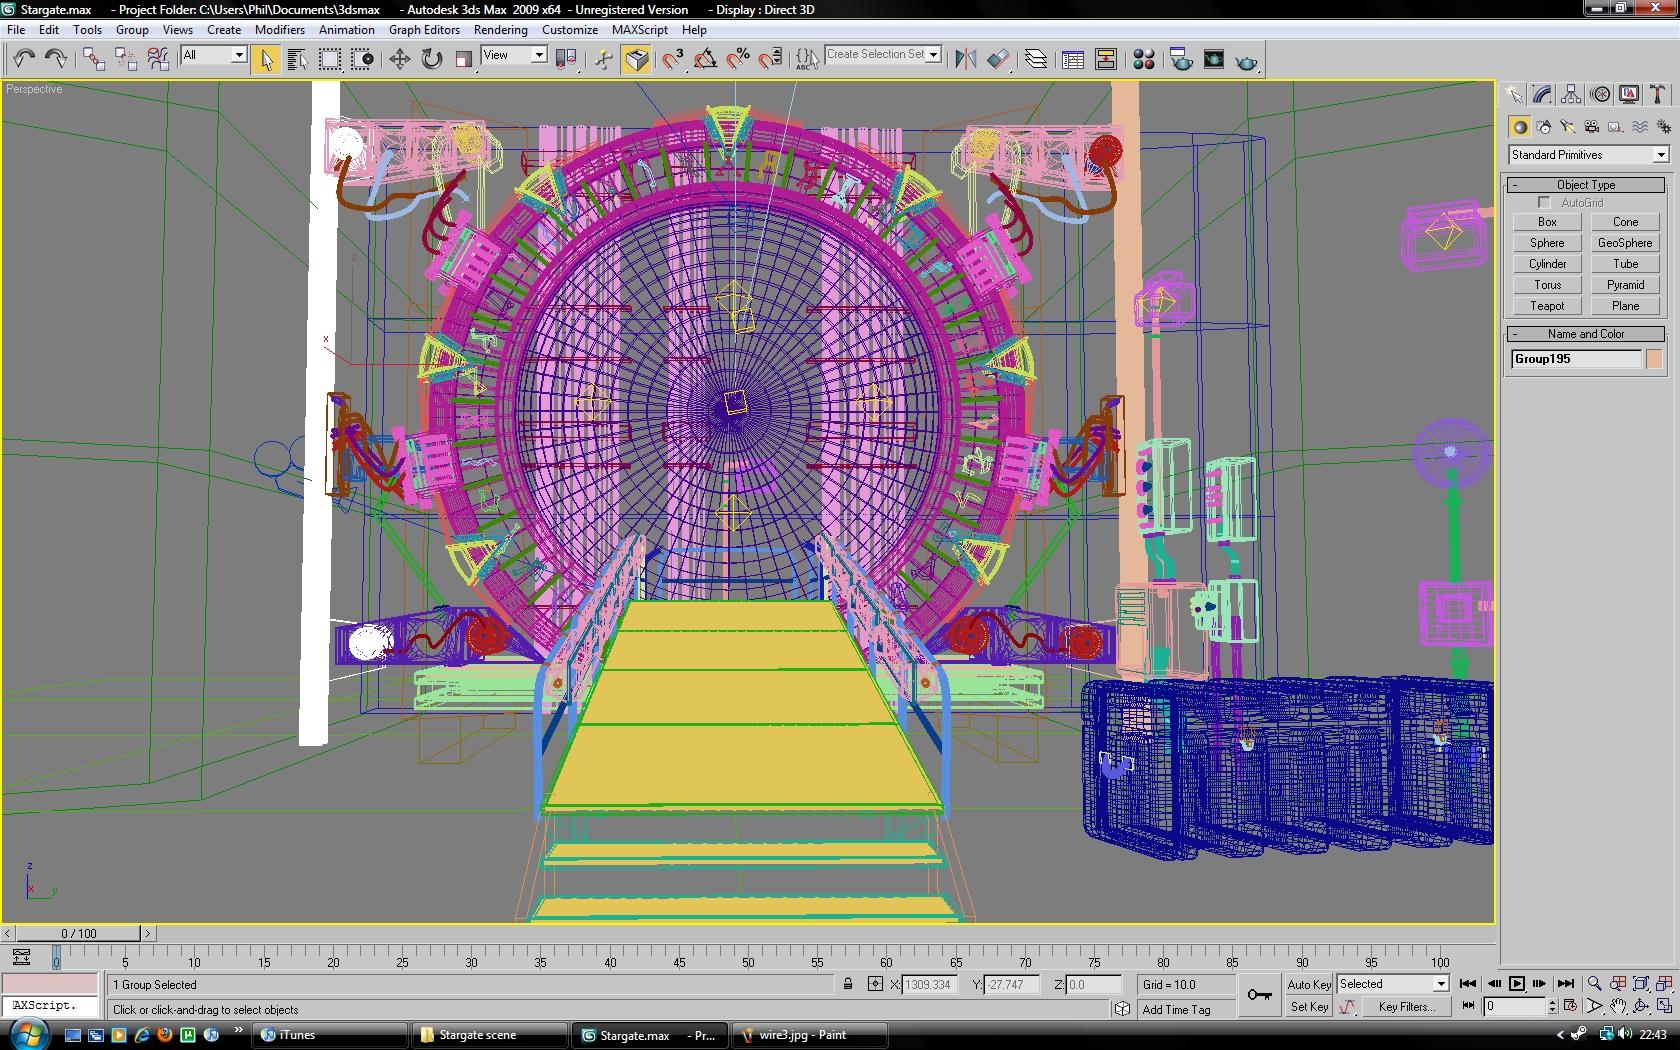Open the selection filter All dropdown
1680x1050 pixels.
[x=237, y=55]
